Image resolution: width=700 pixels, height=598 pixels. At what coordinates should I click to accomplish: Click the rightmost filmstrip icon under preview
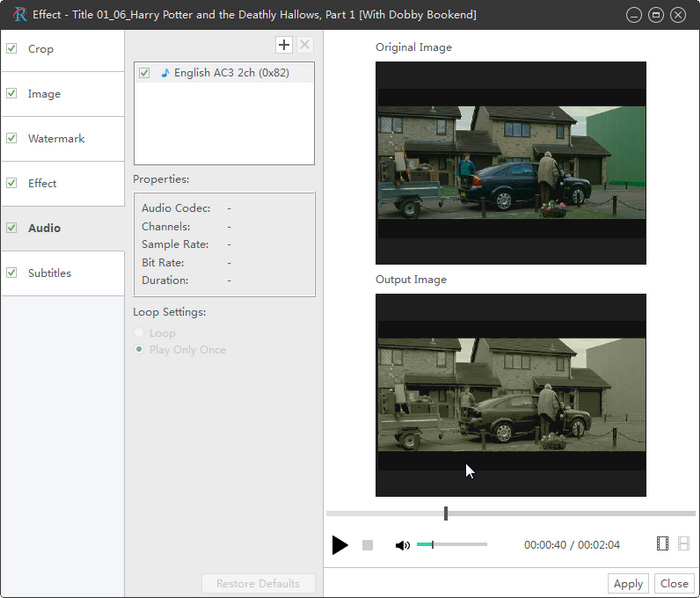[x=684, y=544]
